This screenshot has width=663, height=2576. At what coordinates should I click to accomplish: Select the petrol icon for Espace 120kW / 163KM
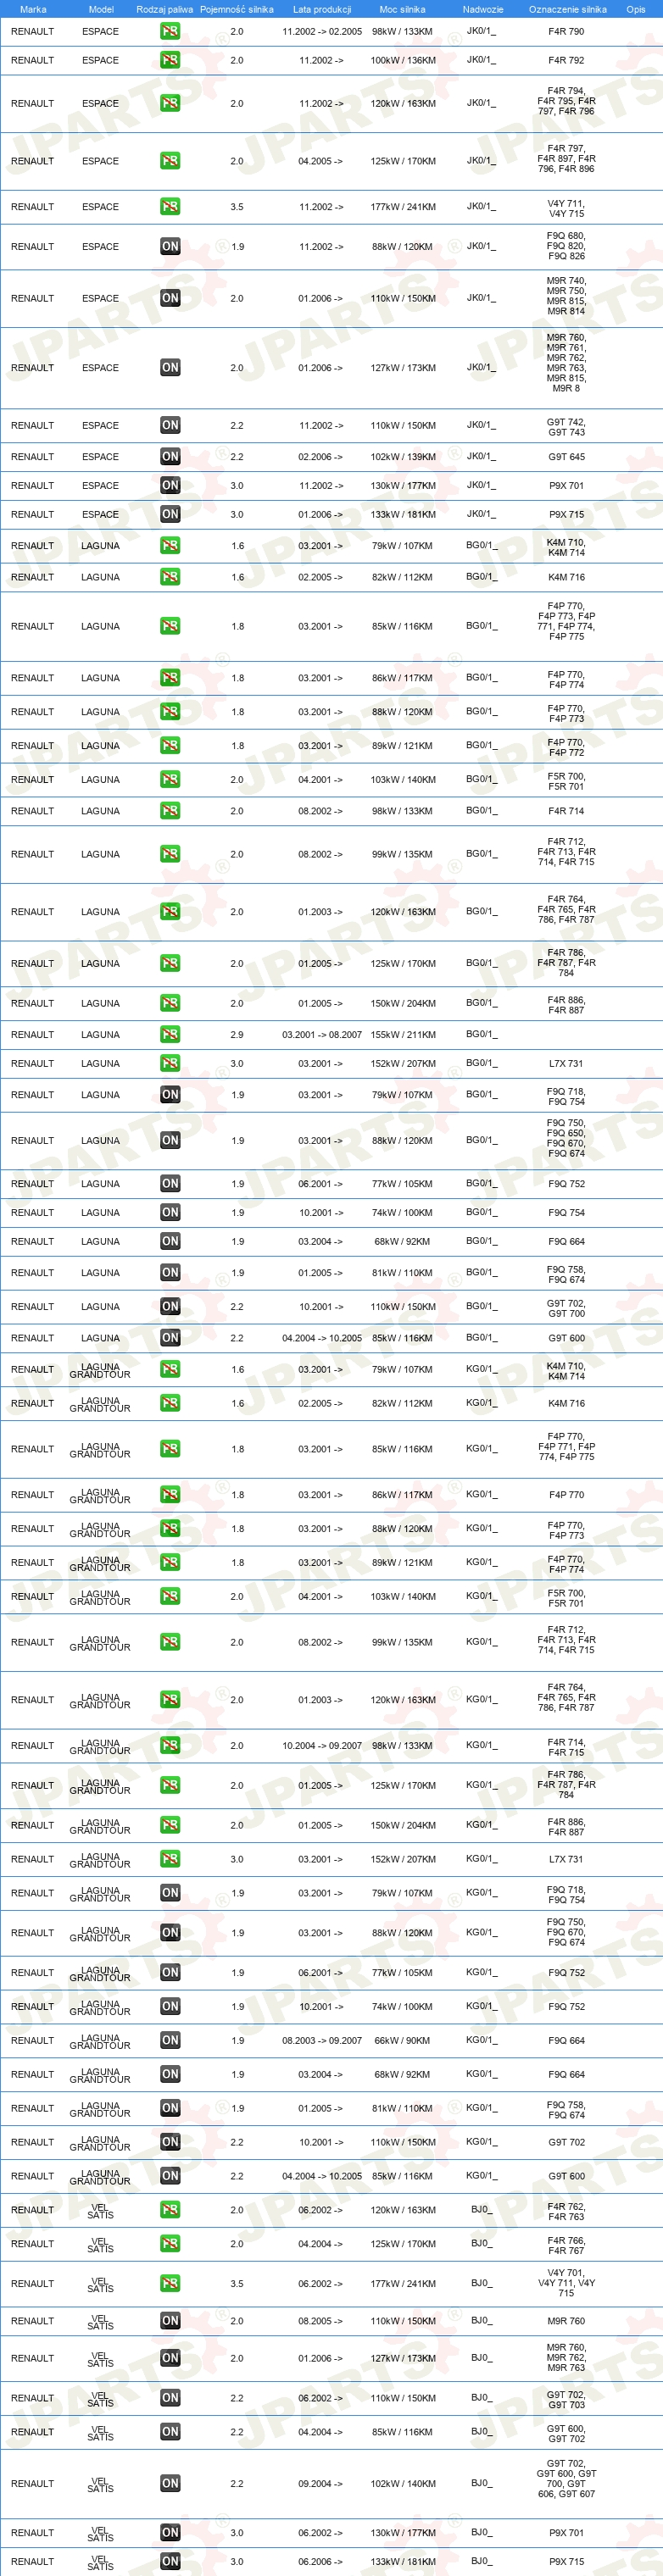coord(170,103)
